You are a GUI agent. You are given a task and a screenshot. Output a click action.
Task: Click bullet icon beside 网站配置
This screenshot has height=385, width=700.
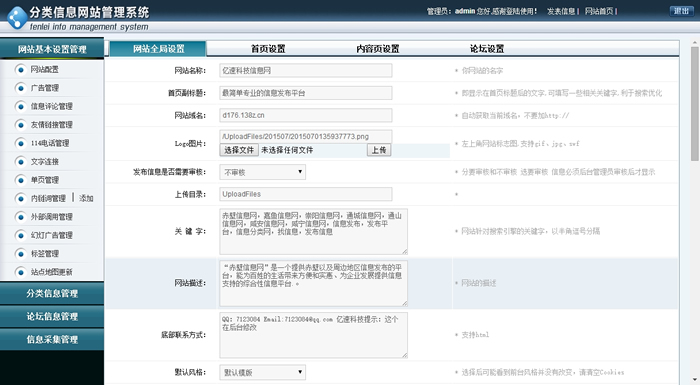coord(20,70)
